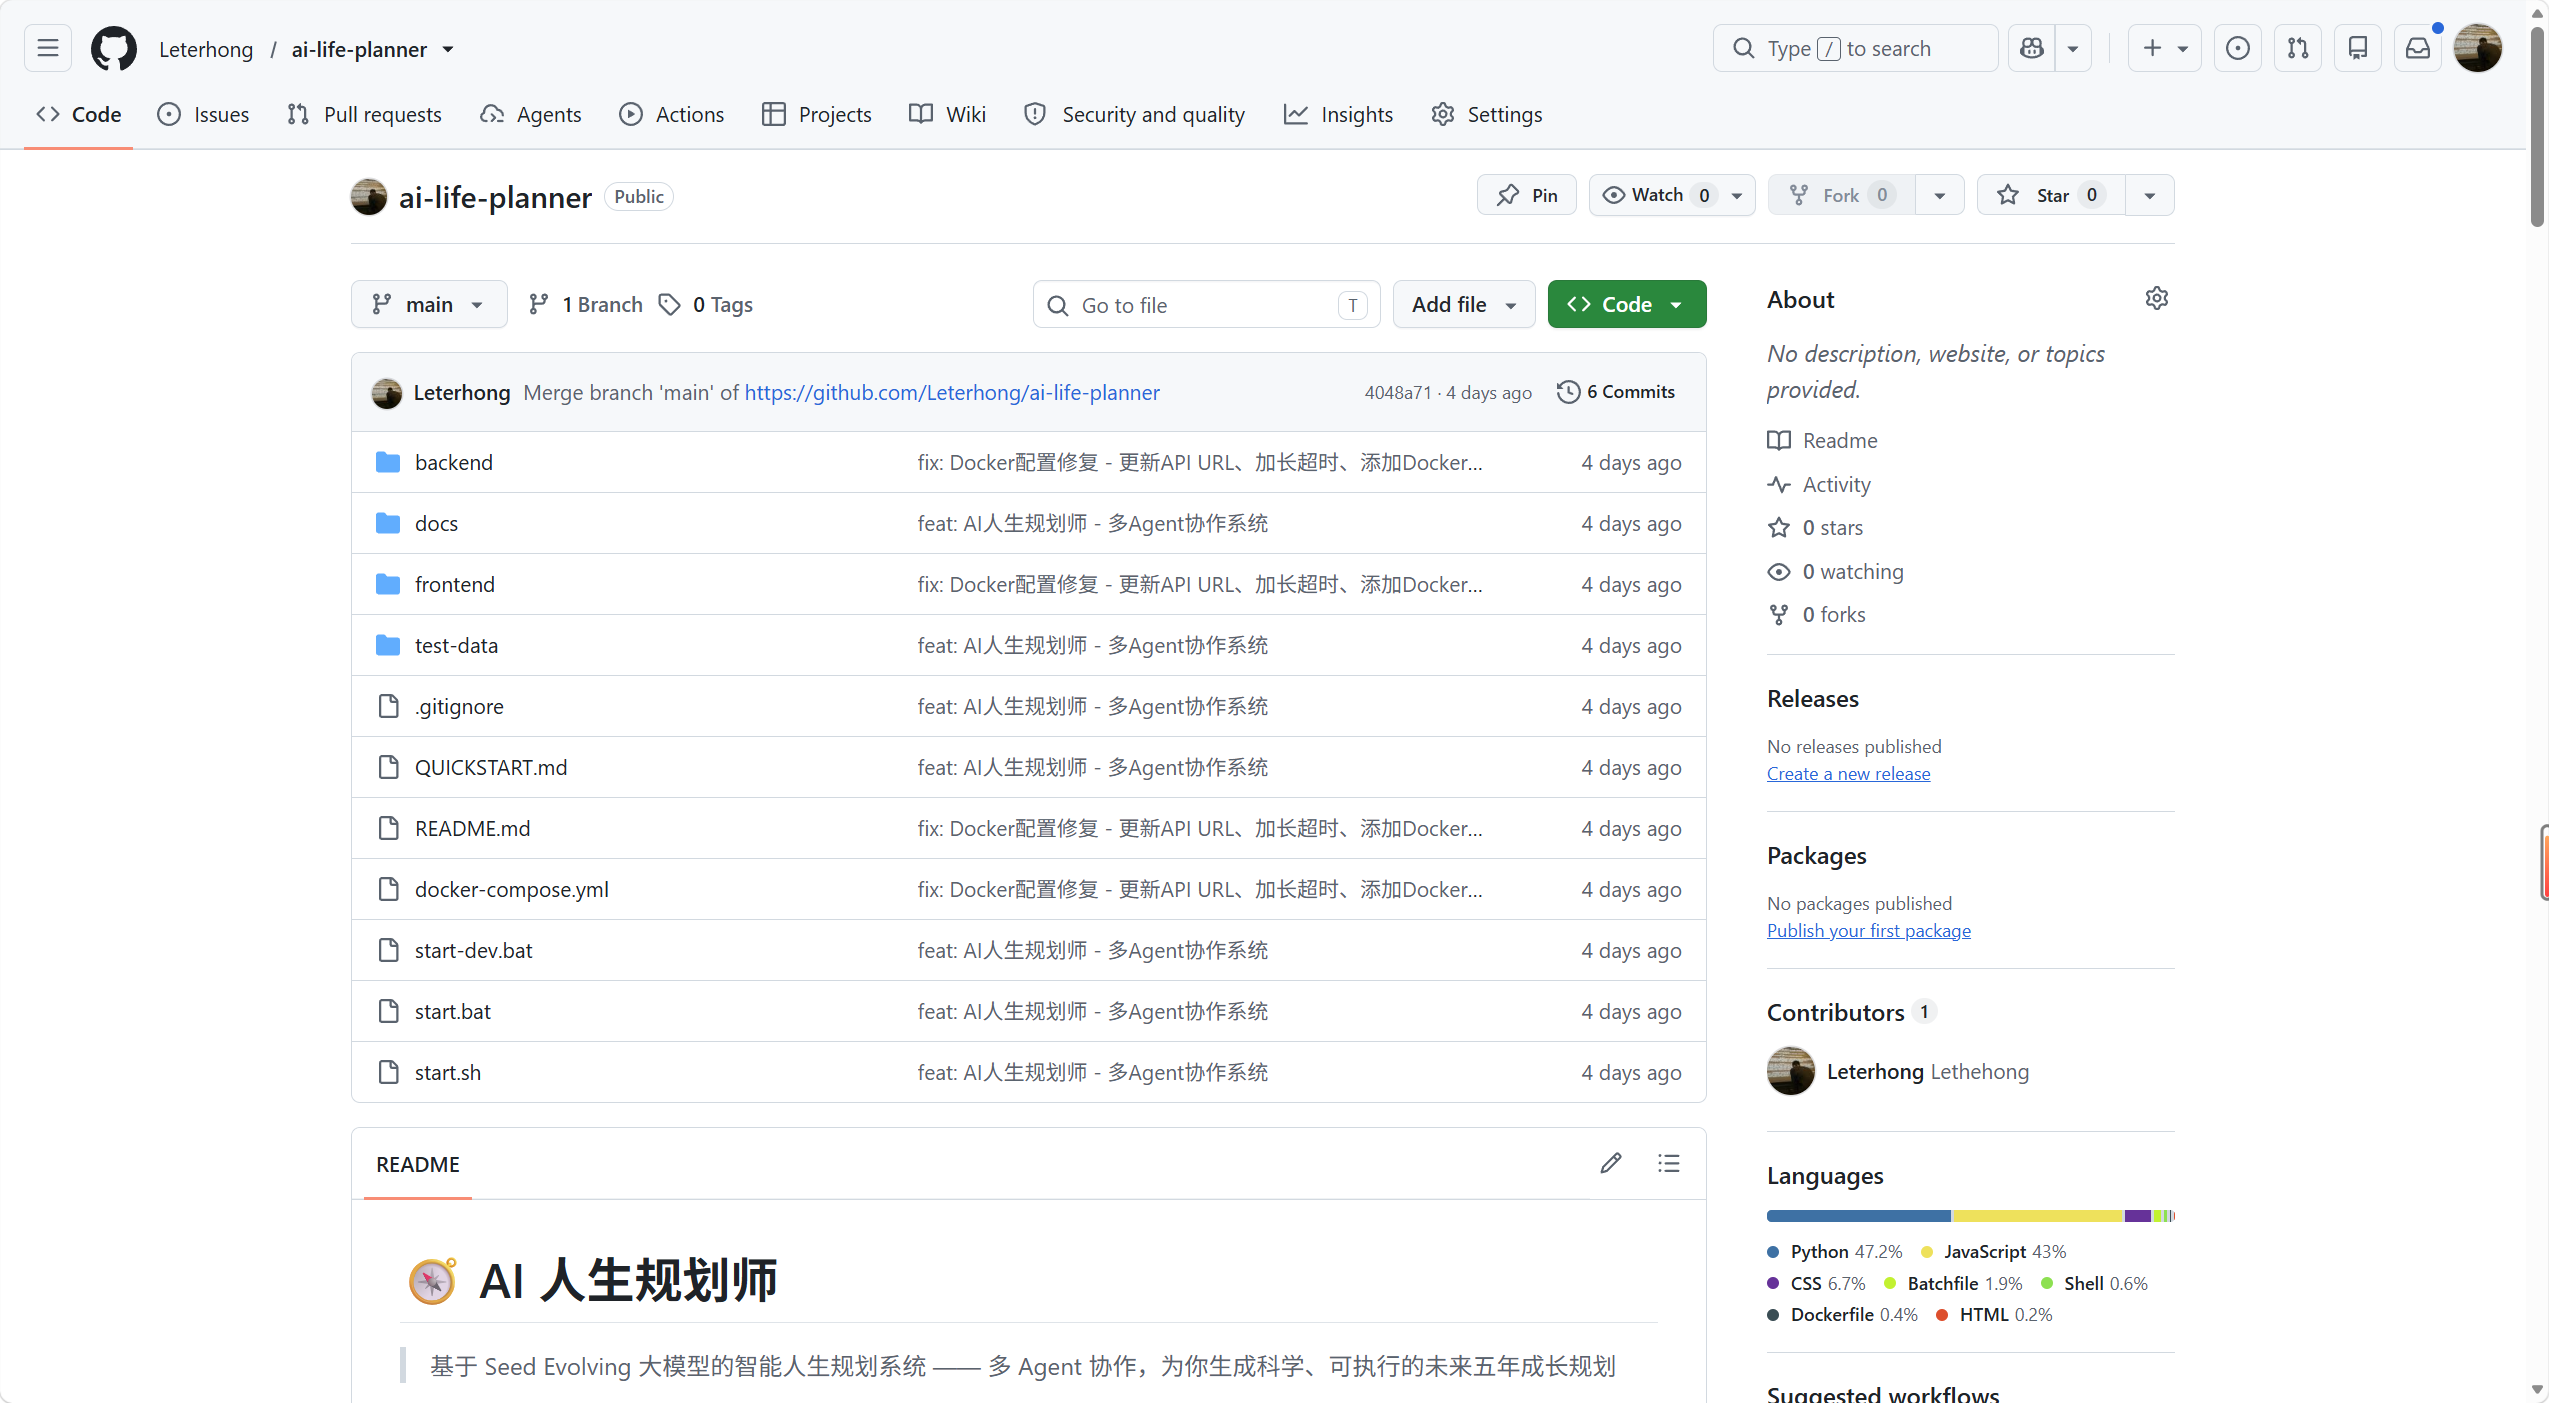The image size is (2549, 1403).
Task: View the 6 Commits history
Action: (x=1616, y=392)
